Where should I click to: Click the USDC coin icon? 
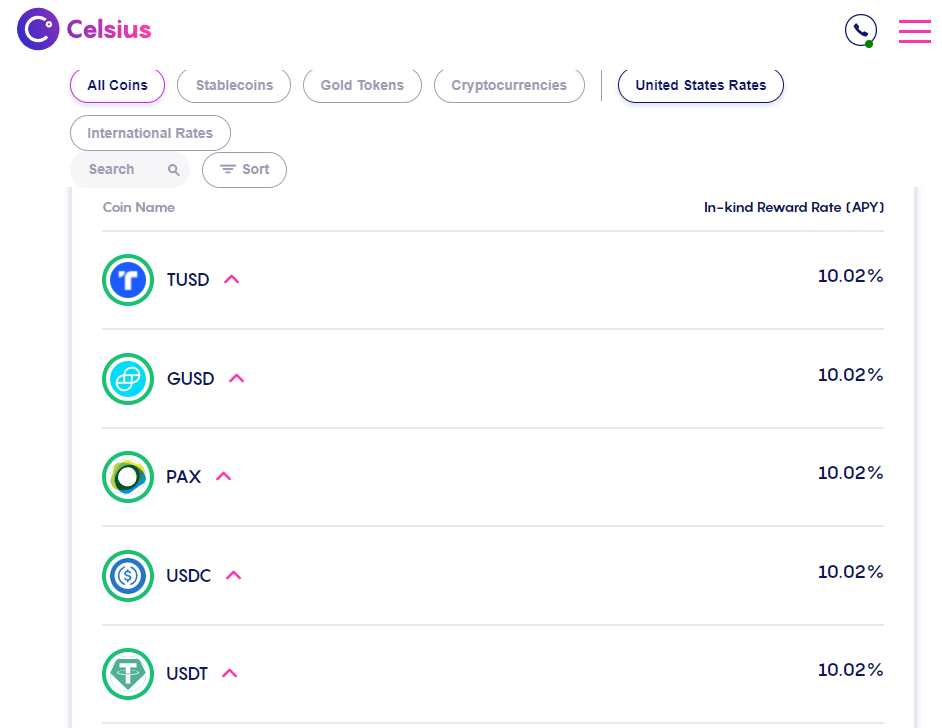128,575
